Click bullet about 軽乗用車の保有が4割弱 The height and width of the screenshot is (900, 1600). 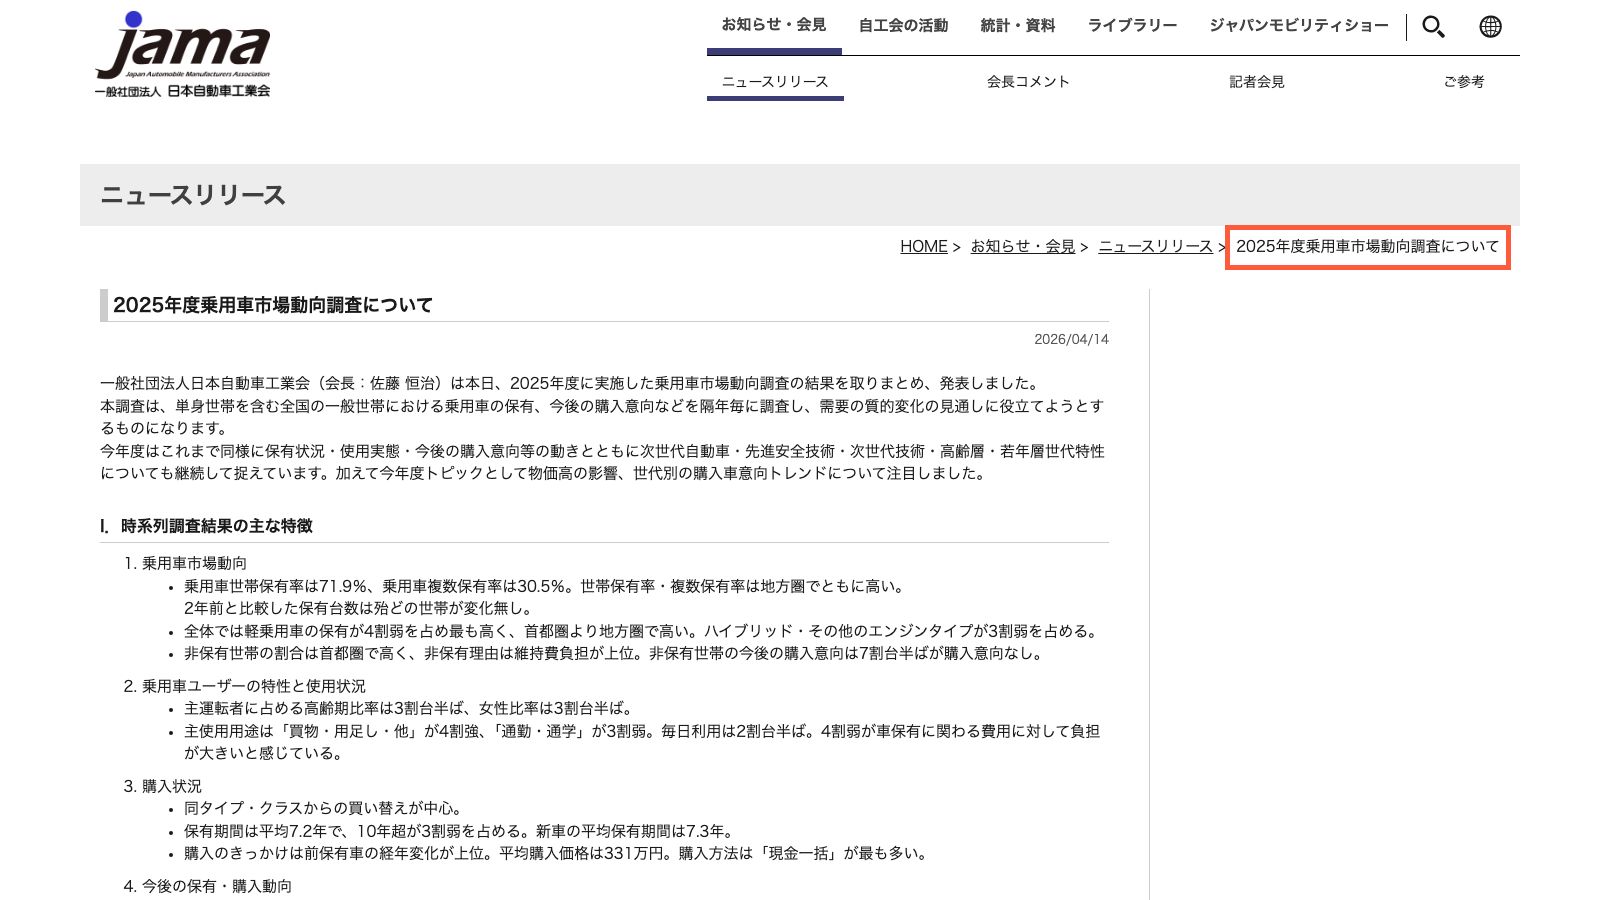pyautogui.click(x=642, y=631)
